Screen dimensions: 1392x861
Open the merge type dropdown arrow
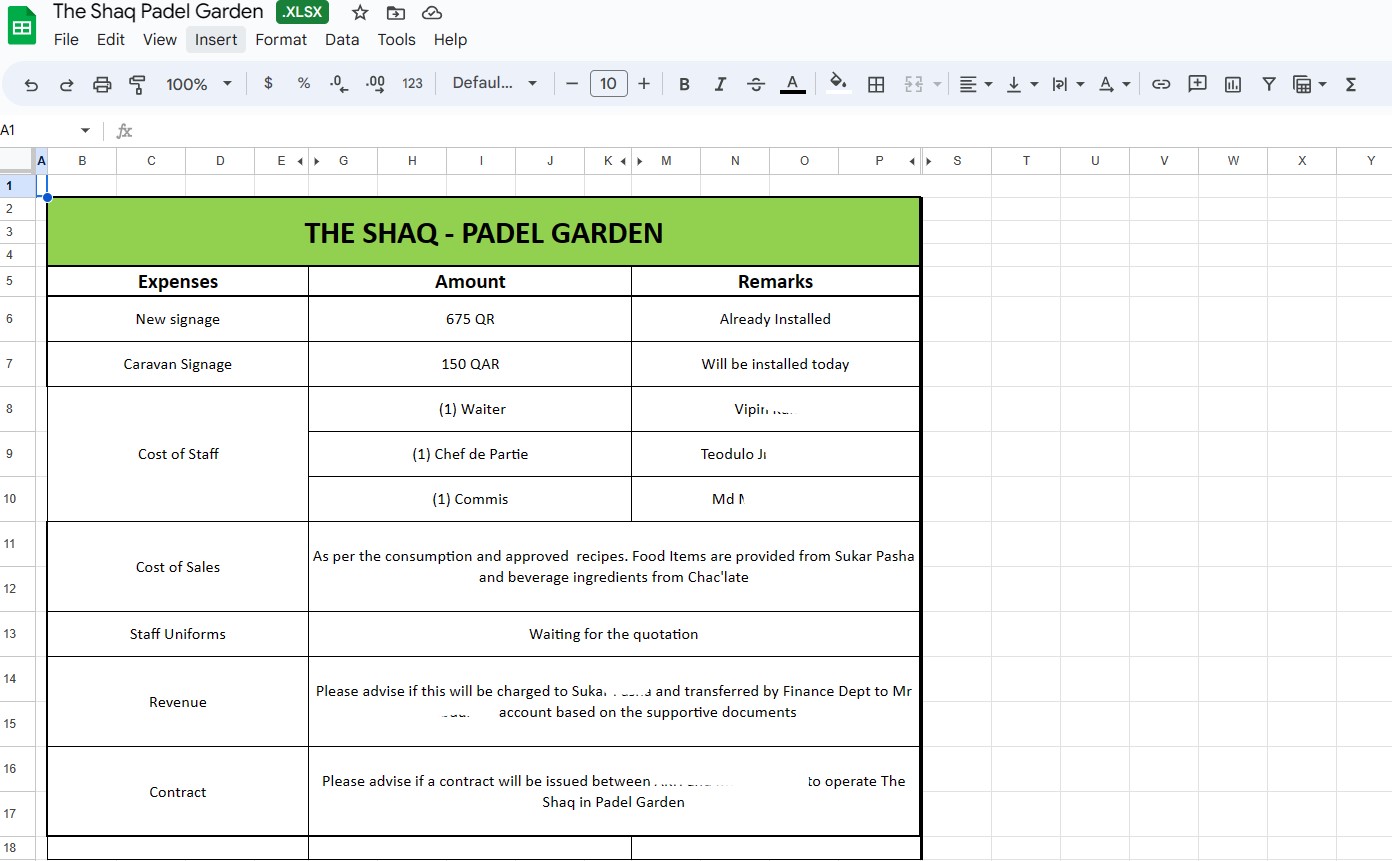click(x=937, y=84)
